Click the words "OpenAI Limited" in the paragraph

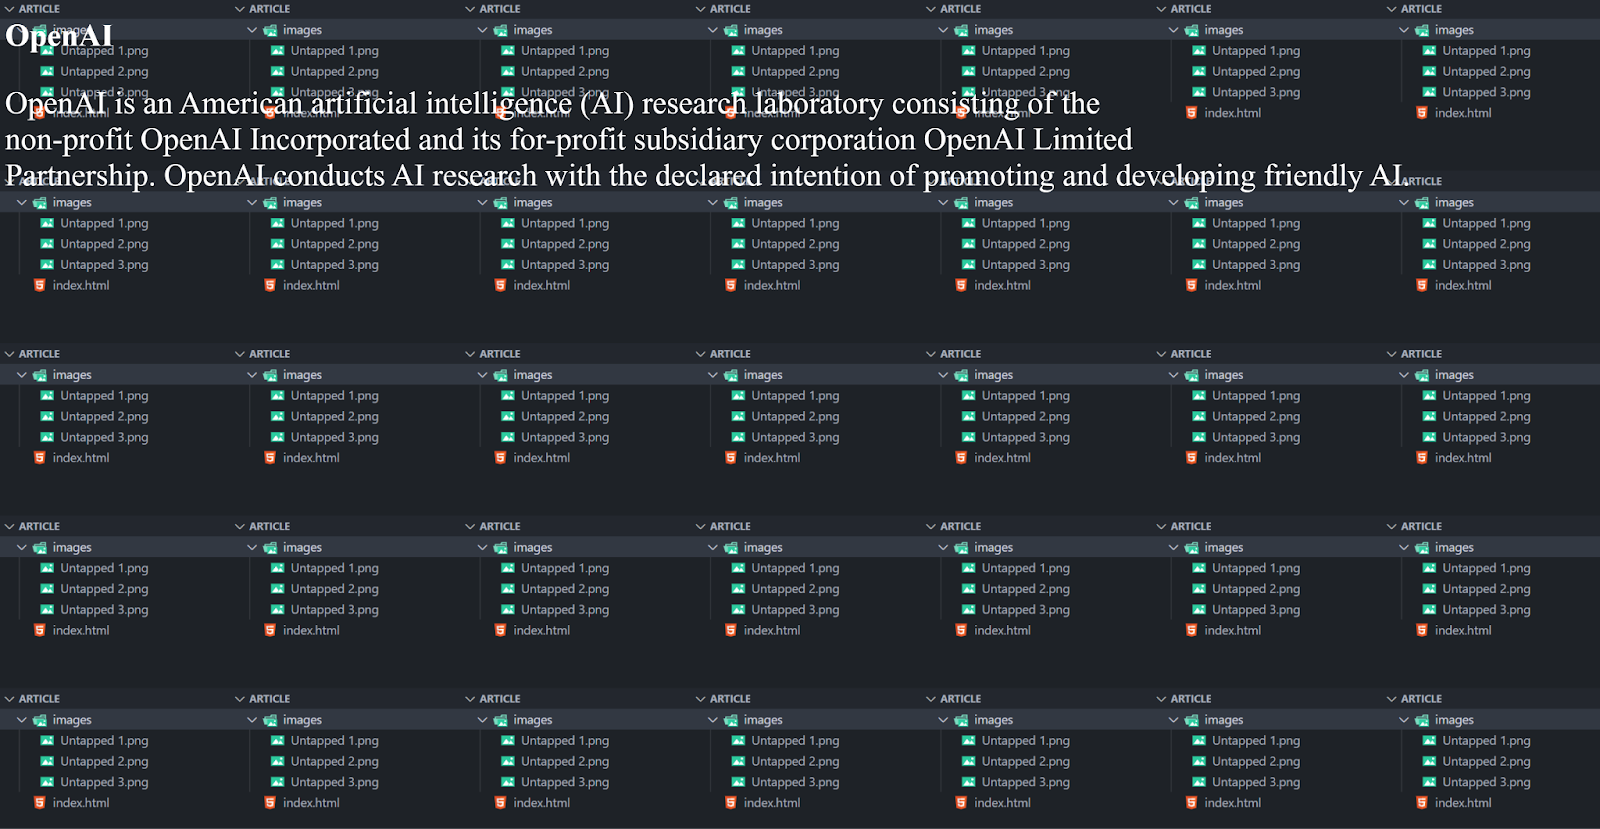(1028, 140)
